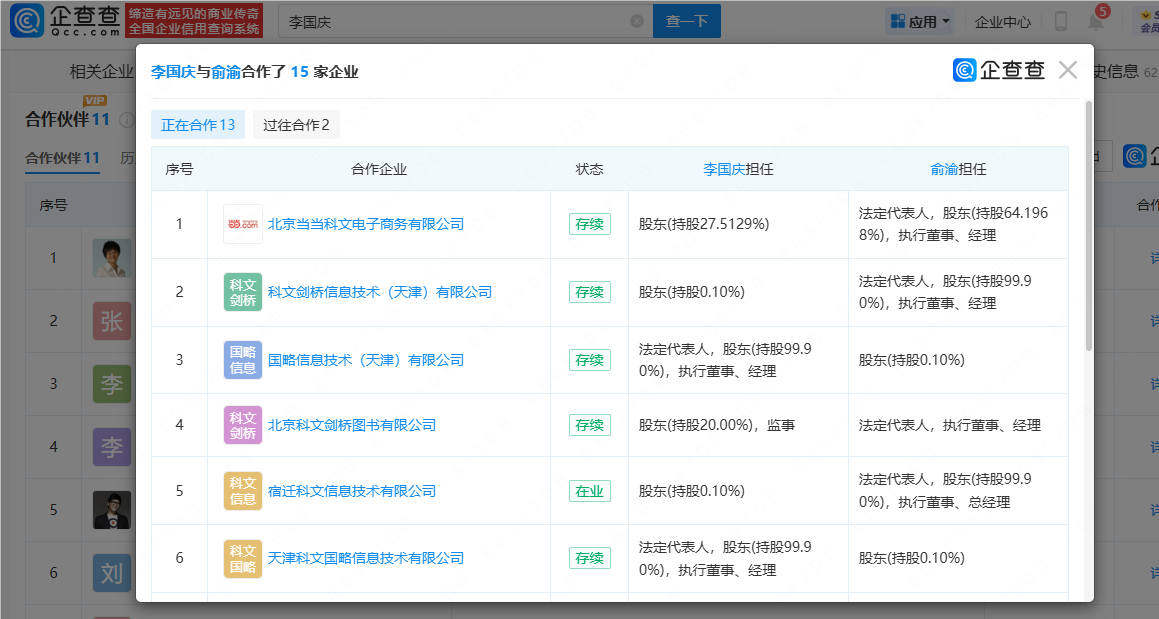The image size is (1159, 619).
Task: Click the 序号 header in the dialog table
Action: point(180,169)
